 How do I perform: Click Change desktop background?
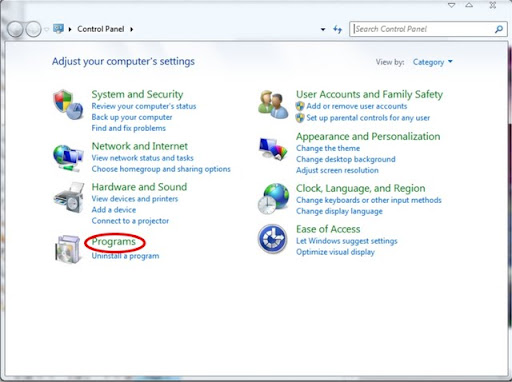click(x=346, y=159)
